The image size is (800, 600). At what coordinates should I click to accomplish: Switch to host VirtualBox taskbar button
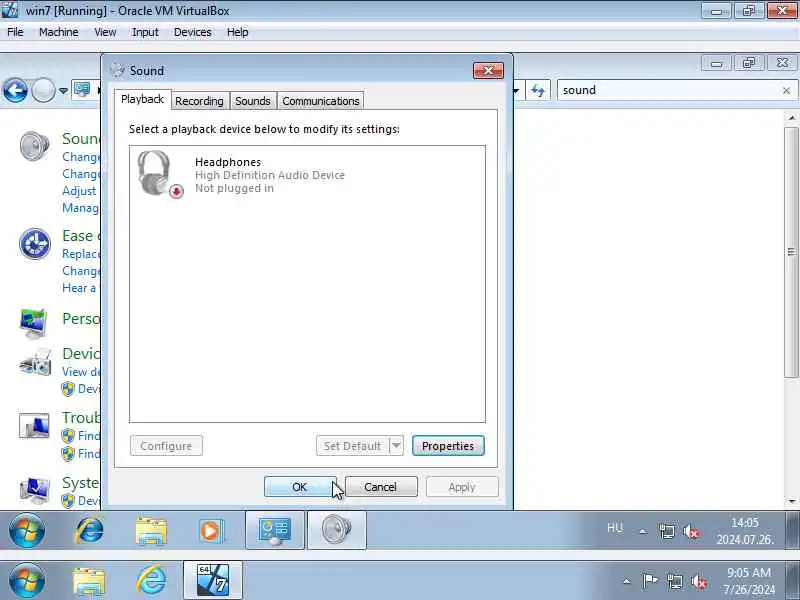coord(213,580)
